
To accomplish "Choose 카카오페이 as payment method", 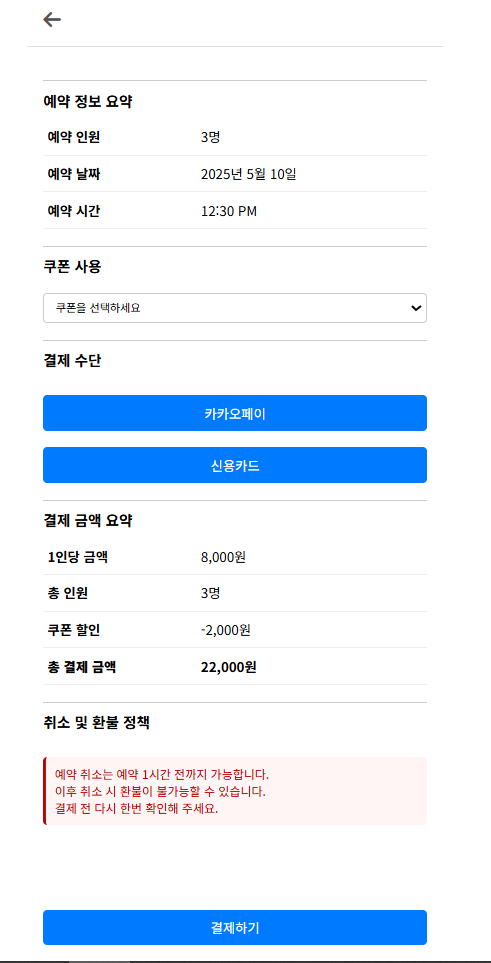I will point(235,413).
